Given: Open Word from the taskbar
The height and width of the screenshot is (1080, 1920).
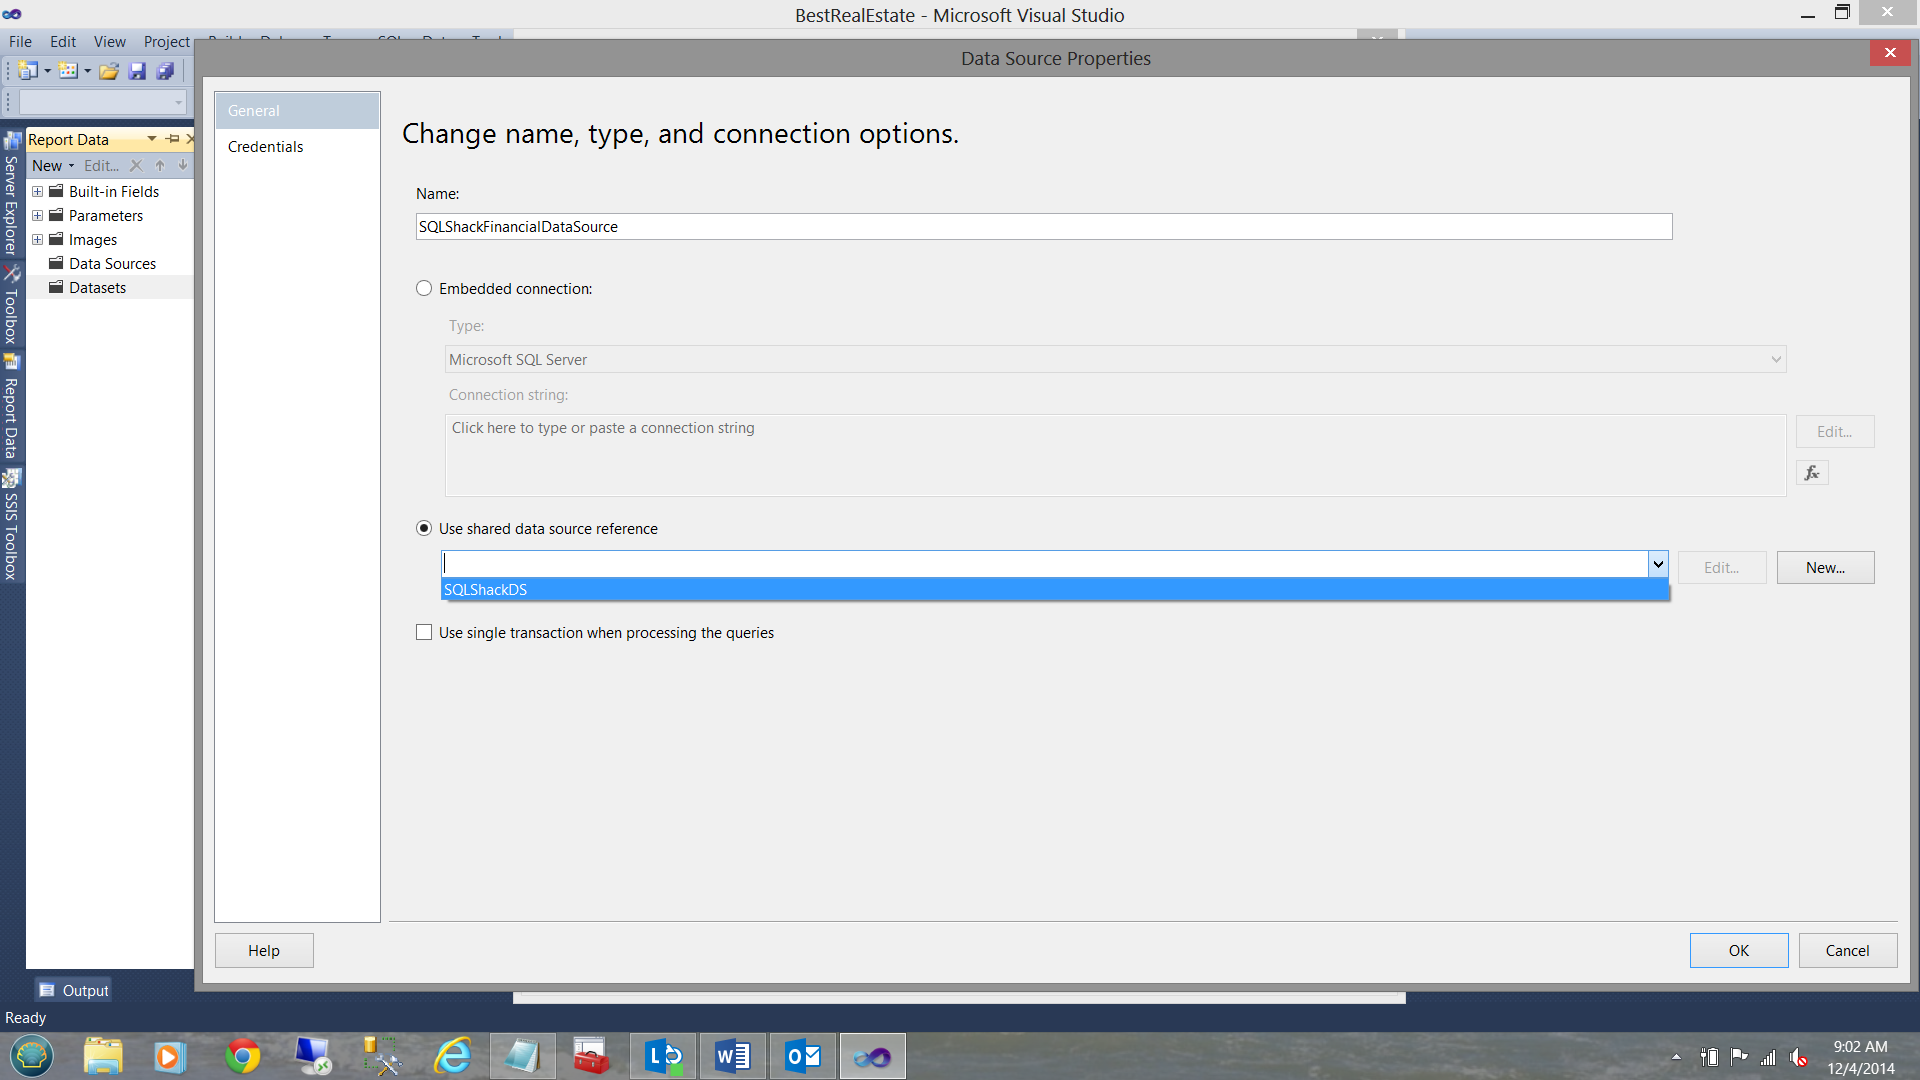Looking at the screenshot, I should click(x=732, y=1056).
